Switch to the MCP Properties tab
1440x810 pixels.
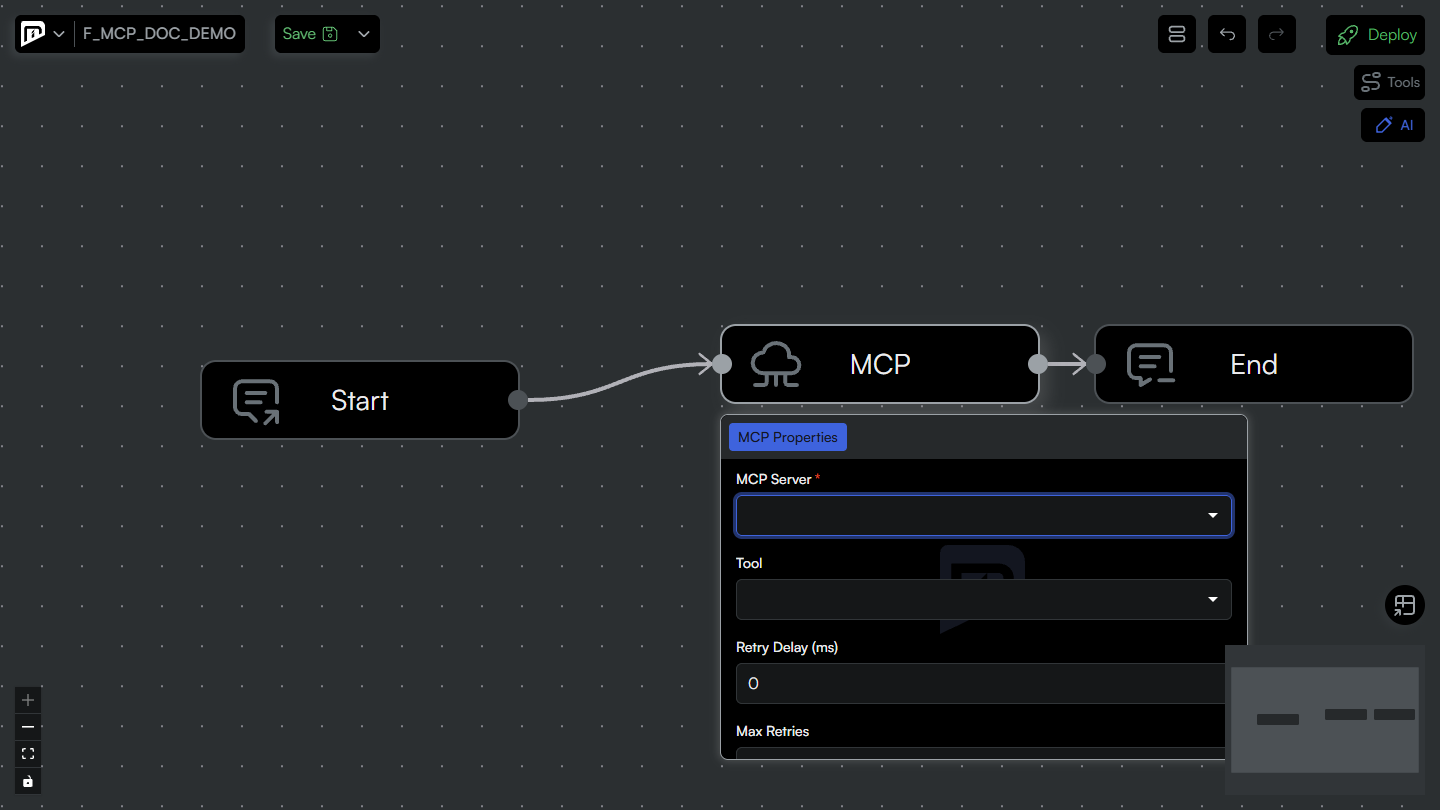[x=788, y=437]
